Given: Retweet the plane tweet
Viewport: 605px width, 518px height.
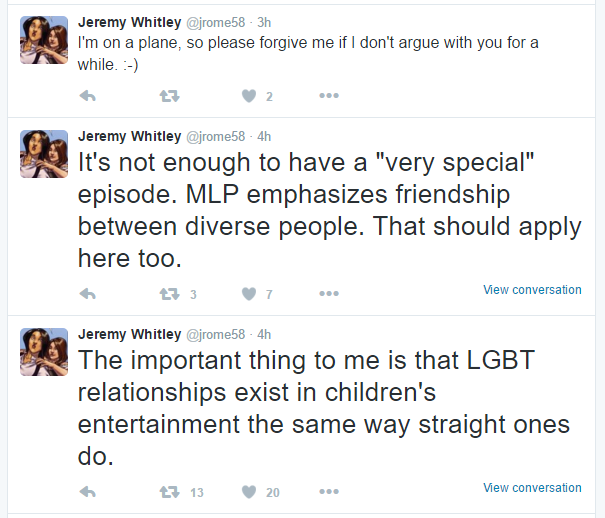Looking at the screenshot, I should [169, 96].
